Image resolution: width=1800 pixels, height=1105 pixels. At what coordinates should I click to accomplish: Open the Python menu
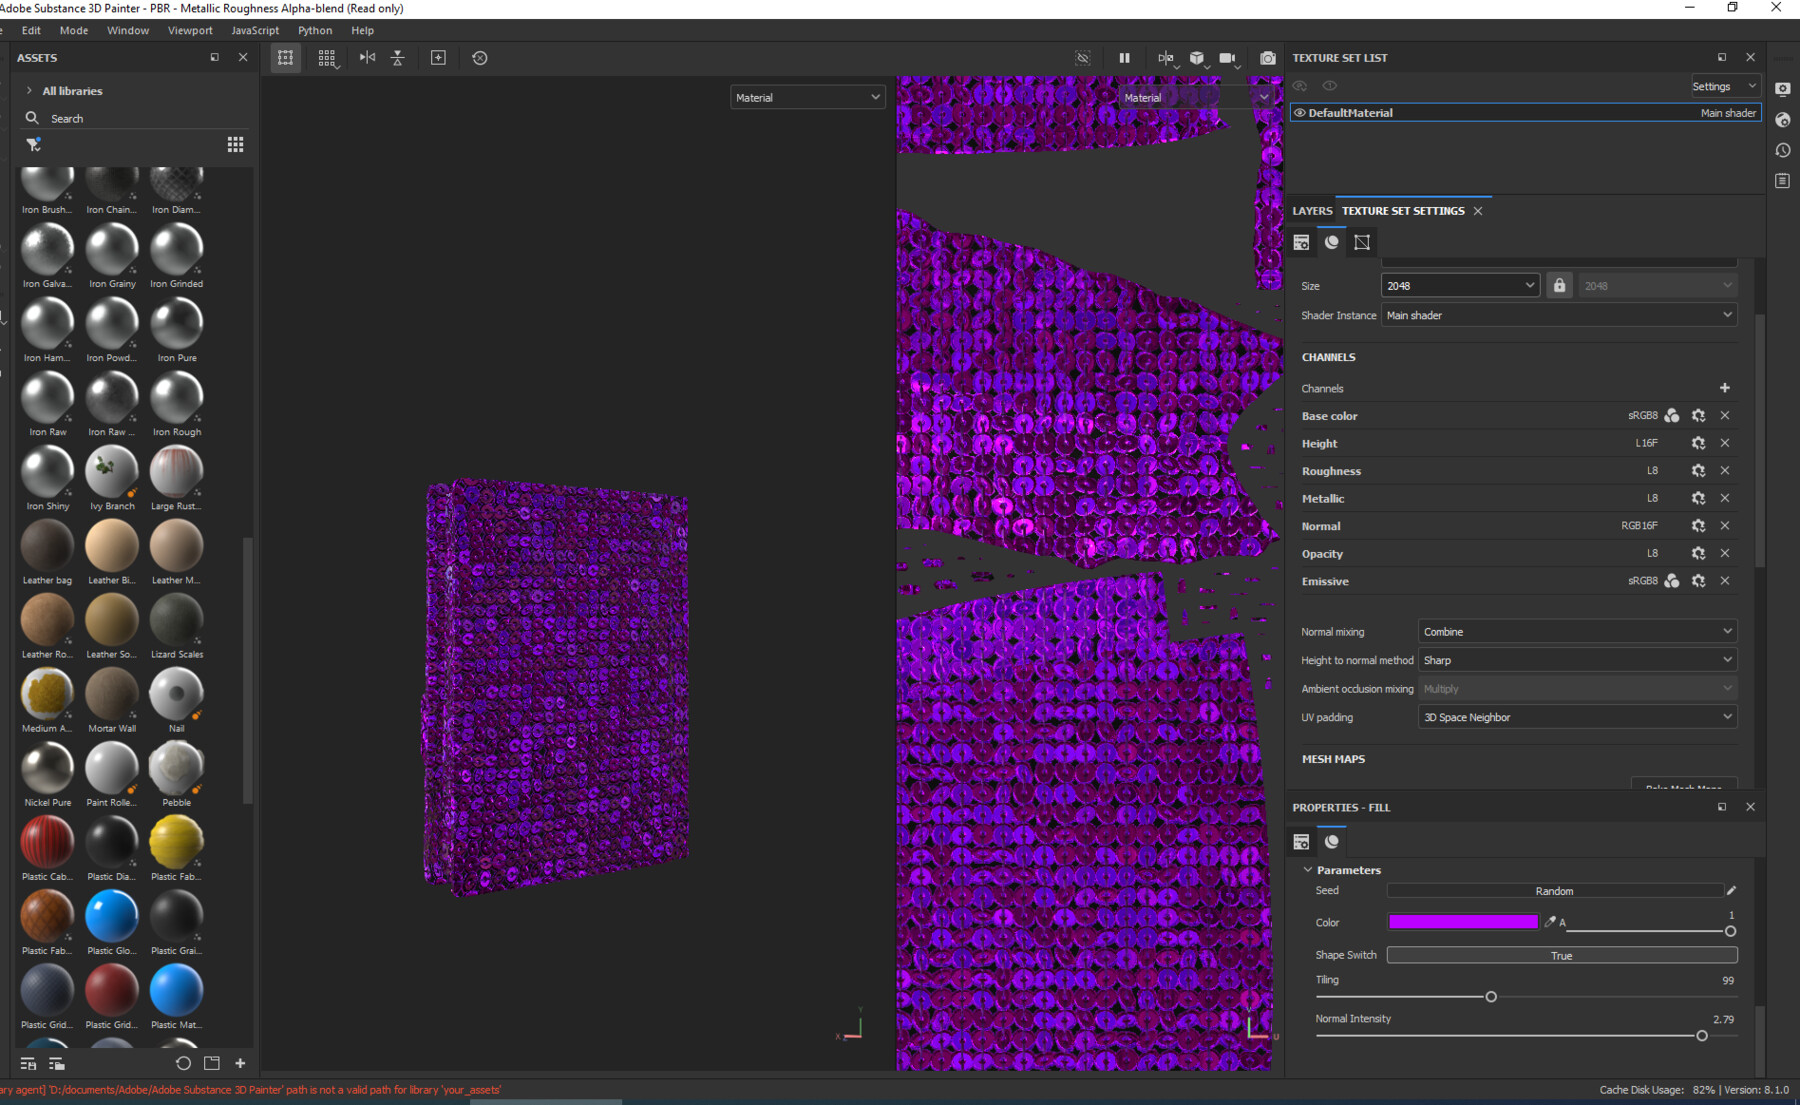315,30
